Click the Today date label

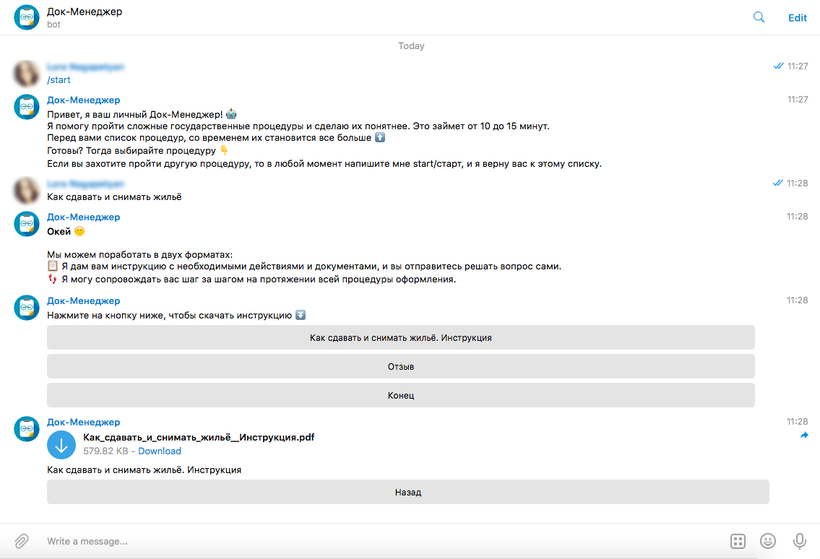(x=411, y=46)
